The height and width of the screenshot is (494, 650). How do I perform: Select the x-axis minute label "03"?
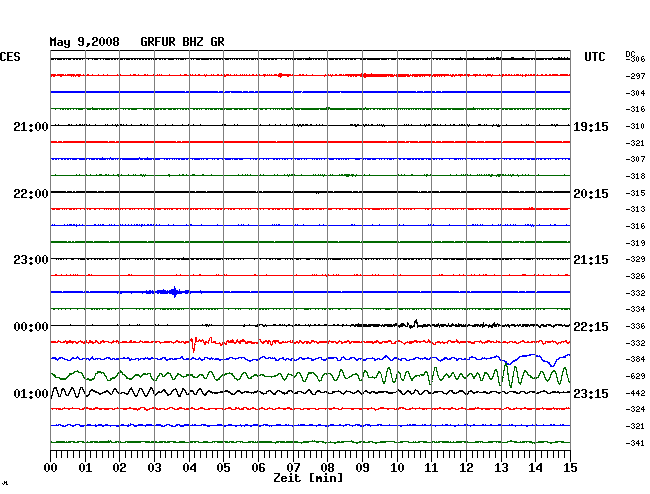[154, 468]
